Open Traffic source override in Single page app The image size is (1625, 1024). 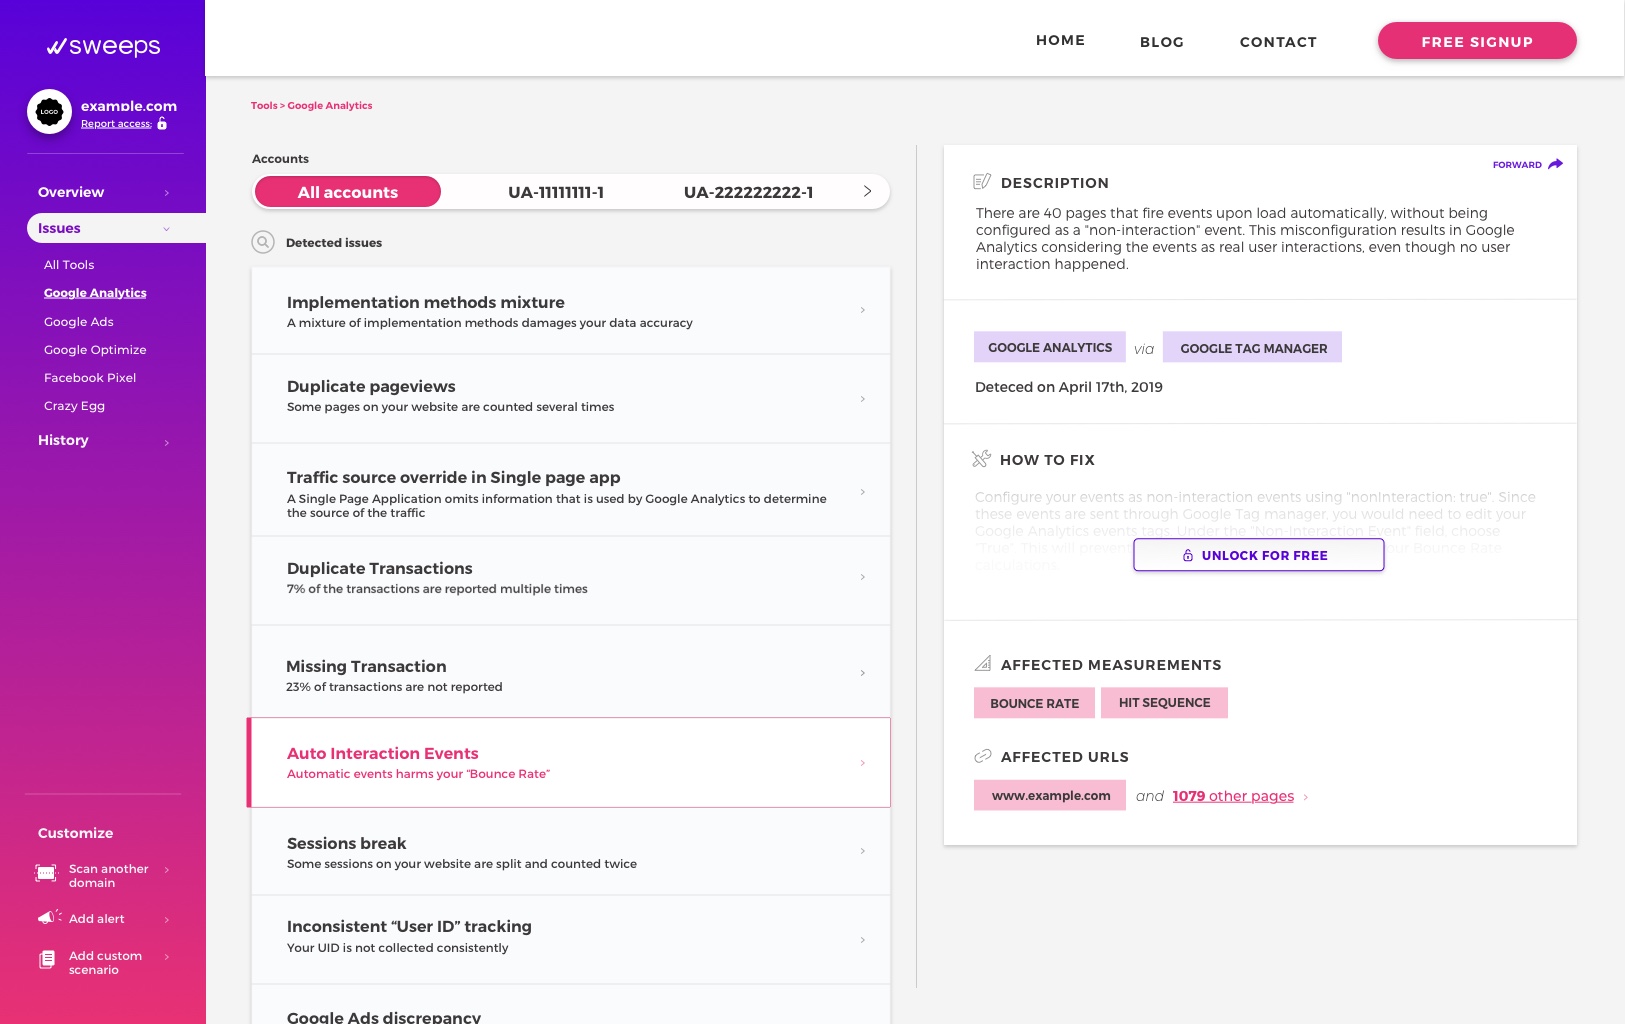coord(571,491)
